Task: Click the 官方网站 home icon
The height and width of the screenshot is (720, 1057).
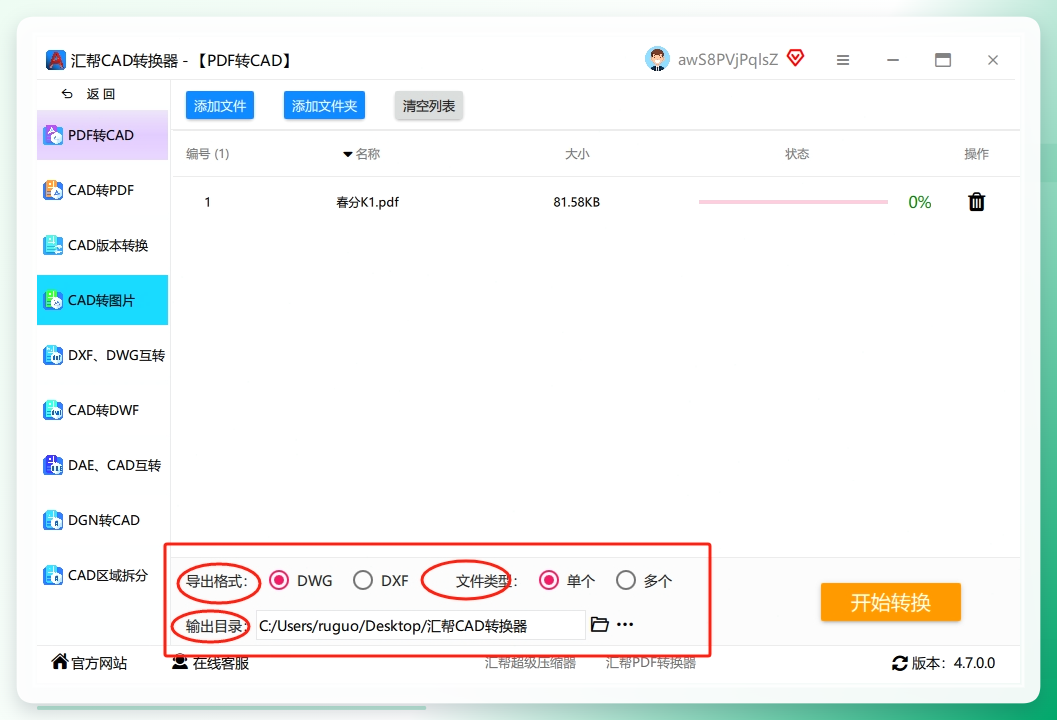Action: point(59,662)
